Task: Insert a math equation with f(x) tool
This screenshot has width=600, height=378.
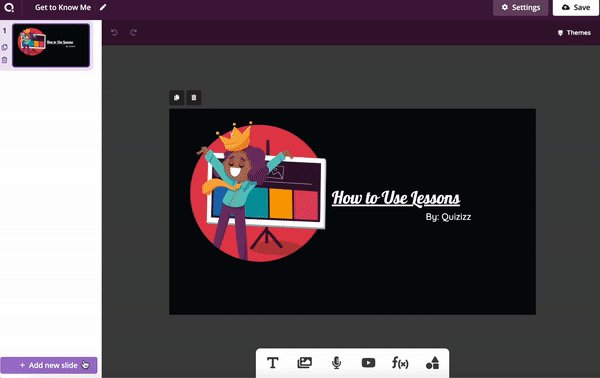Action: tap(400, 363)
